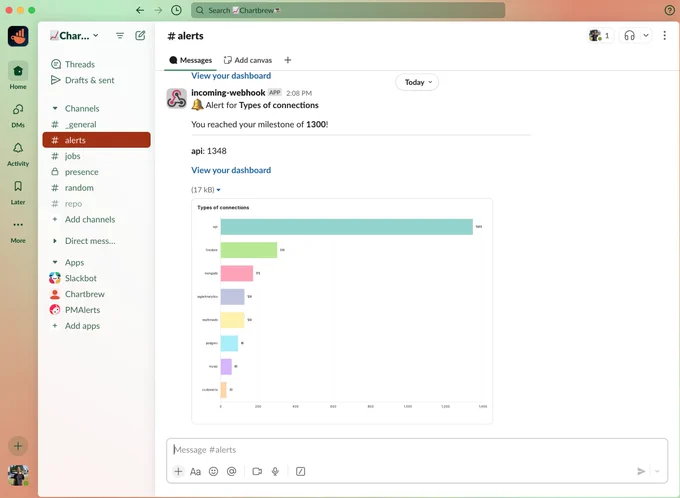Viewport: 680px width, 498px height.
Task: Open the Types of connections chart image
Action: 342,311
